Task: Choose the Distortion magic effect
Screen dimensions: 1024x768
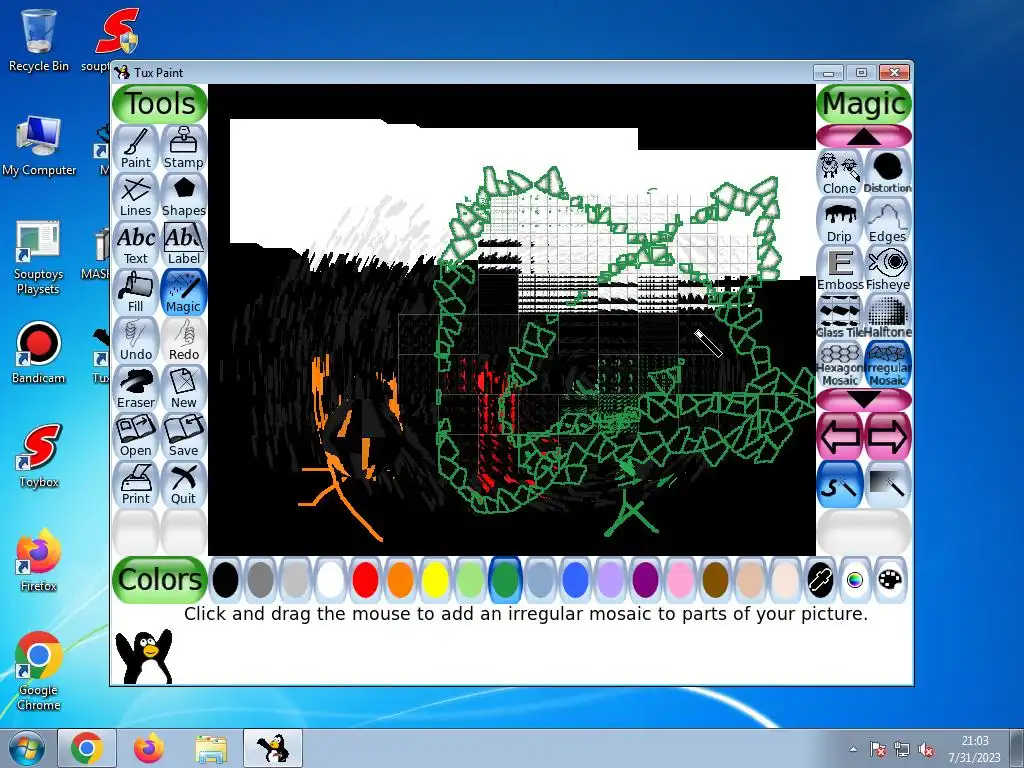Action: 888,172
